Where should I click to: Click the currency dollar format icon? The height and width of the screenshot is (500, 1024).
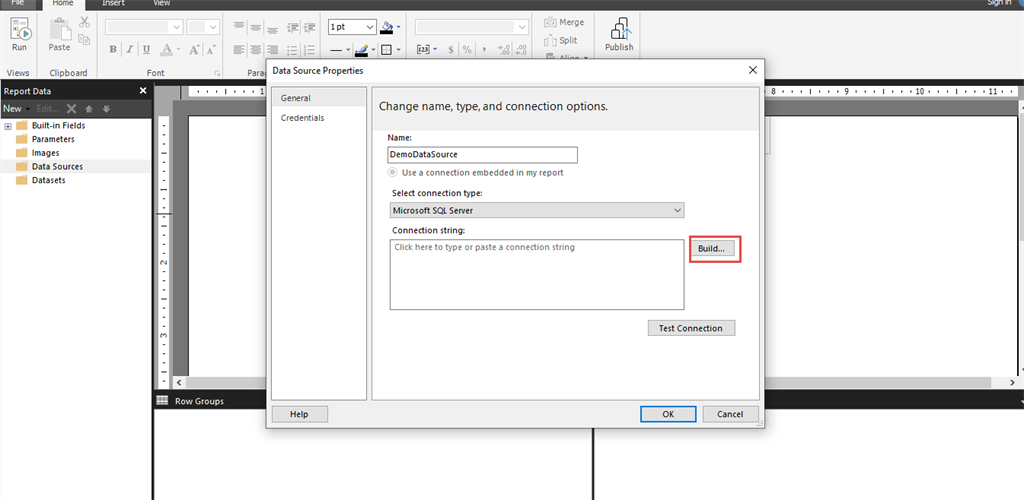tap(451, 50)
